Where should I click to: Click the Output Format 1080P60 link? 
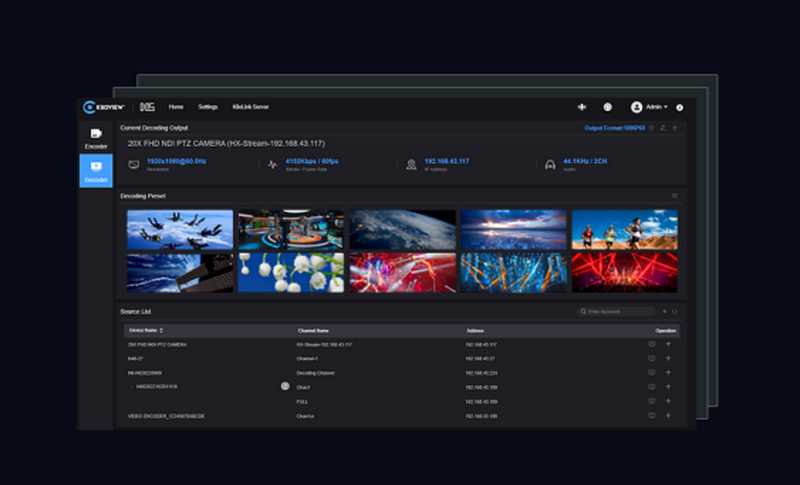614,128
